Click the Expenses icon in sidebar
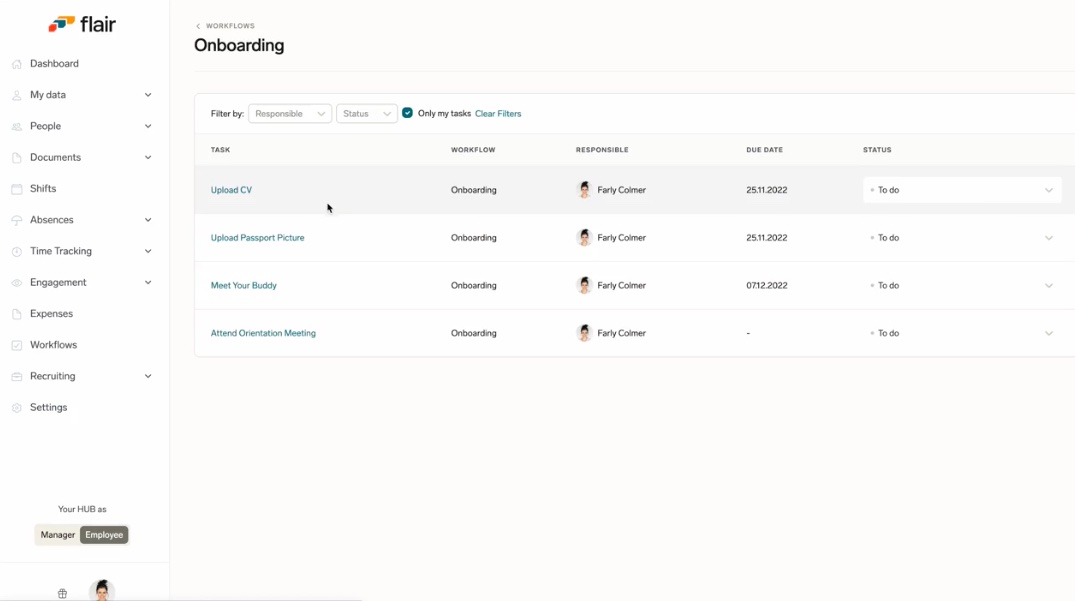1075x601 pixels. pyautogui.click(x=17, y=314)
